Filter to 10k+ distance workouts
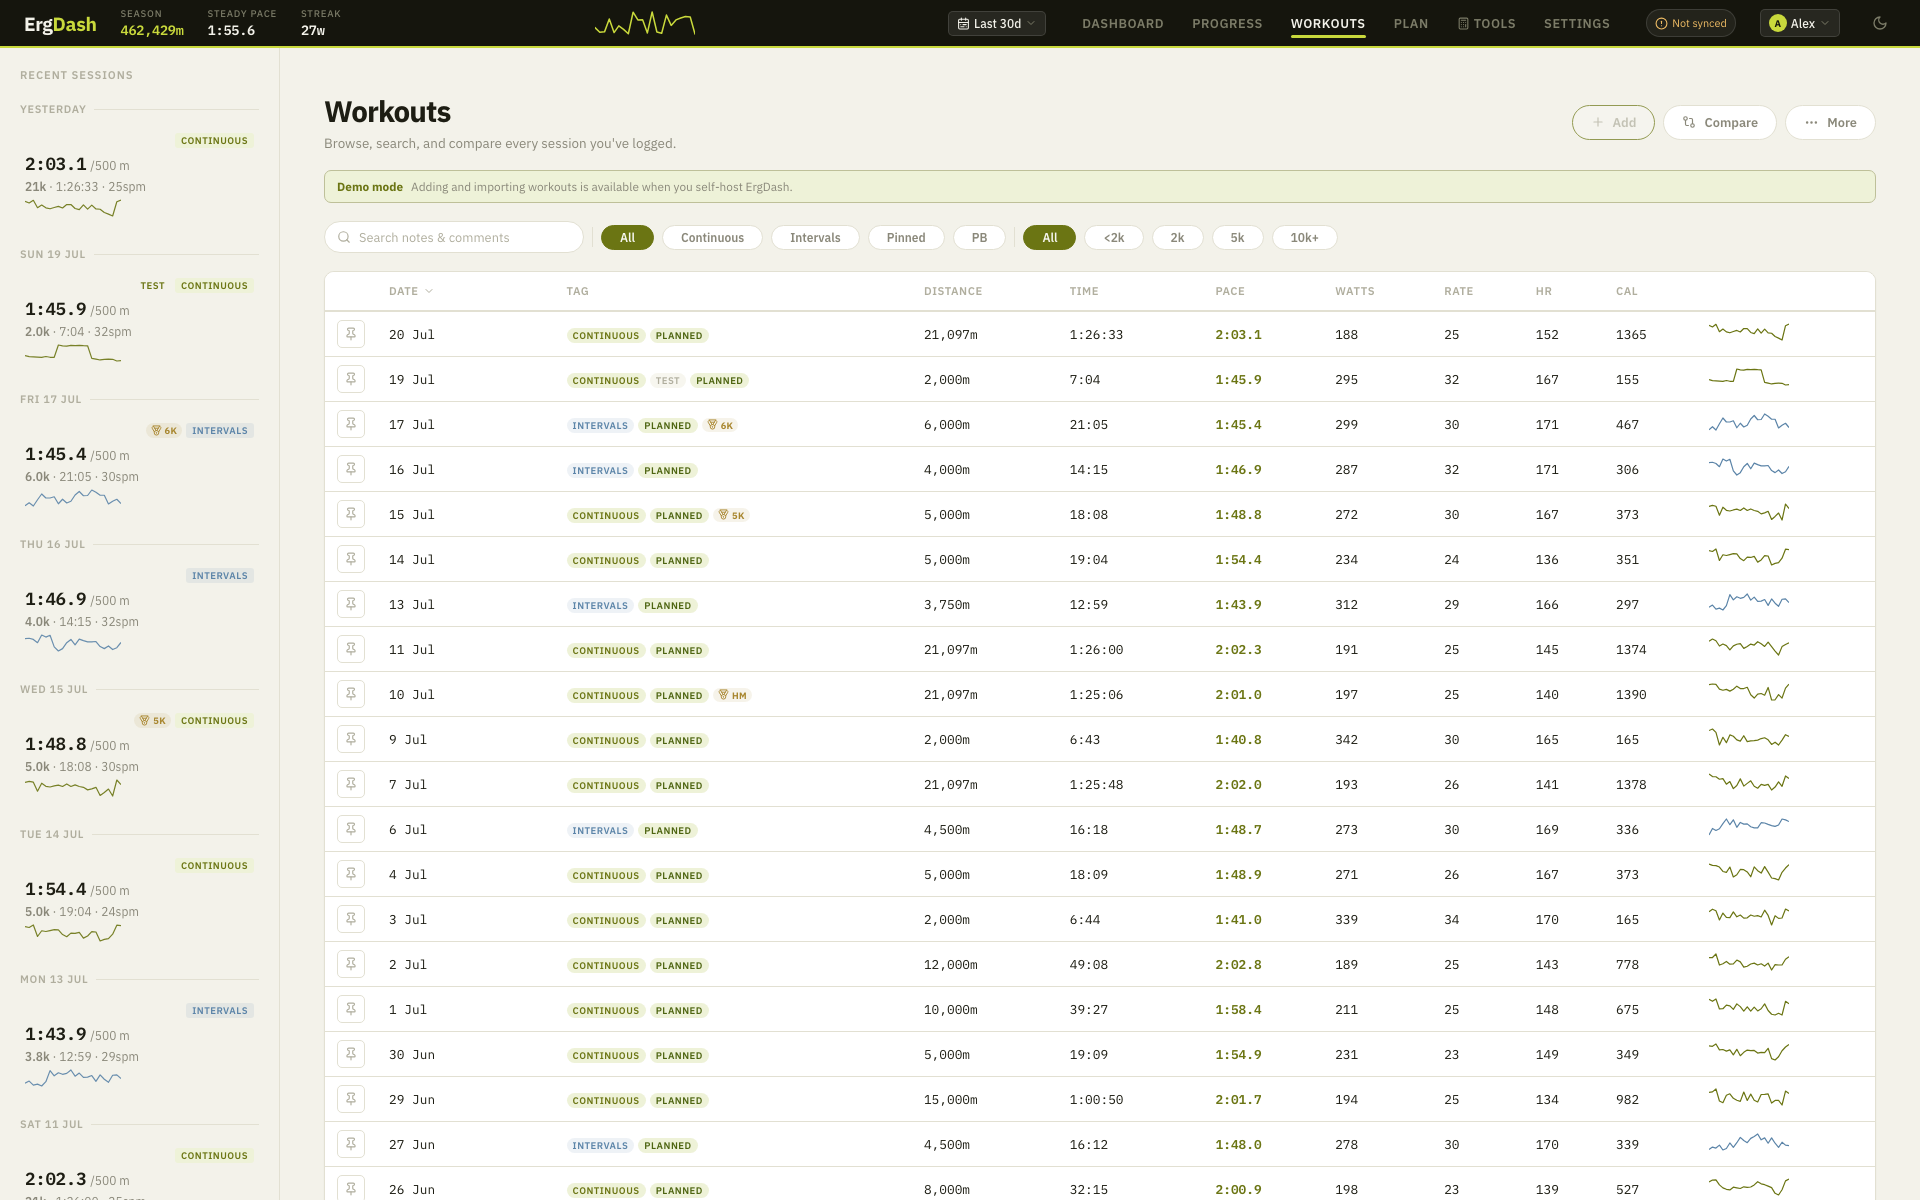Screen dimensions: 1920x1200 coord(1304,237)
